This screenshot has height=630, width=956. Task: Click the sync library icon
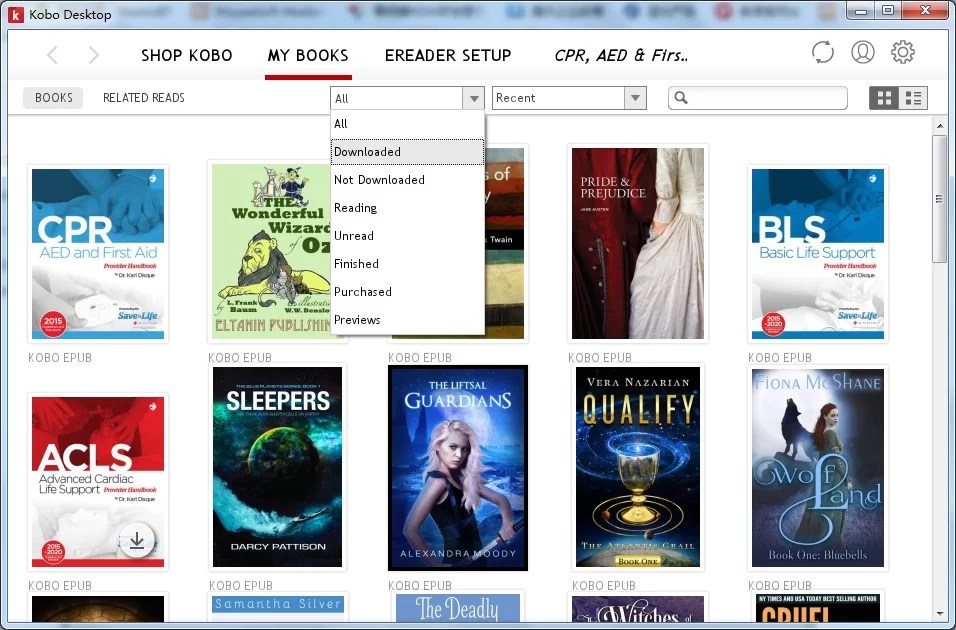pyautogui.click(x=822, y=51)
